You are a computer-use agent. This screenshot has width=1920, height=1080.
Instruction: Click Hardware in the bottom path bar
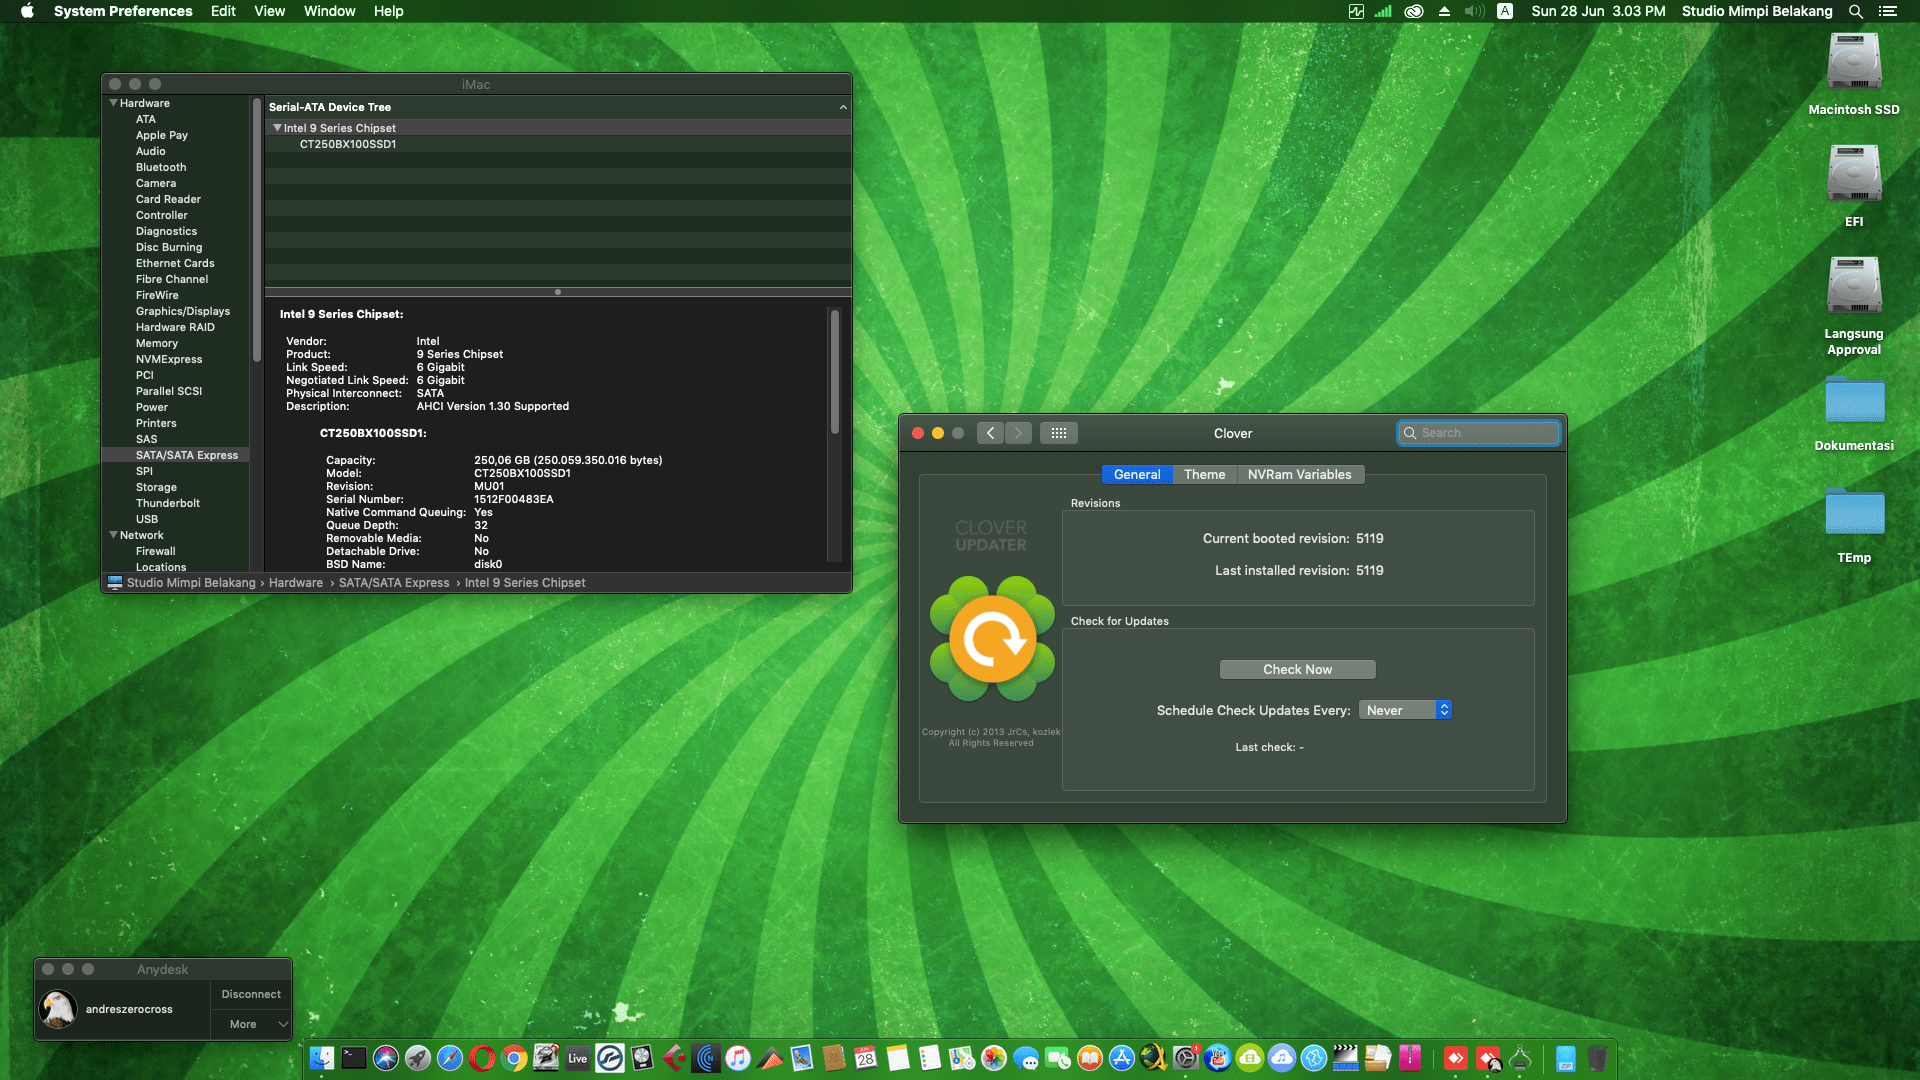click(x=296, y=583)
